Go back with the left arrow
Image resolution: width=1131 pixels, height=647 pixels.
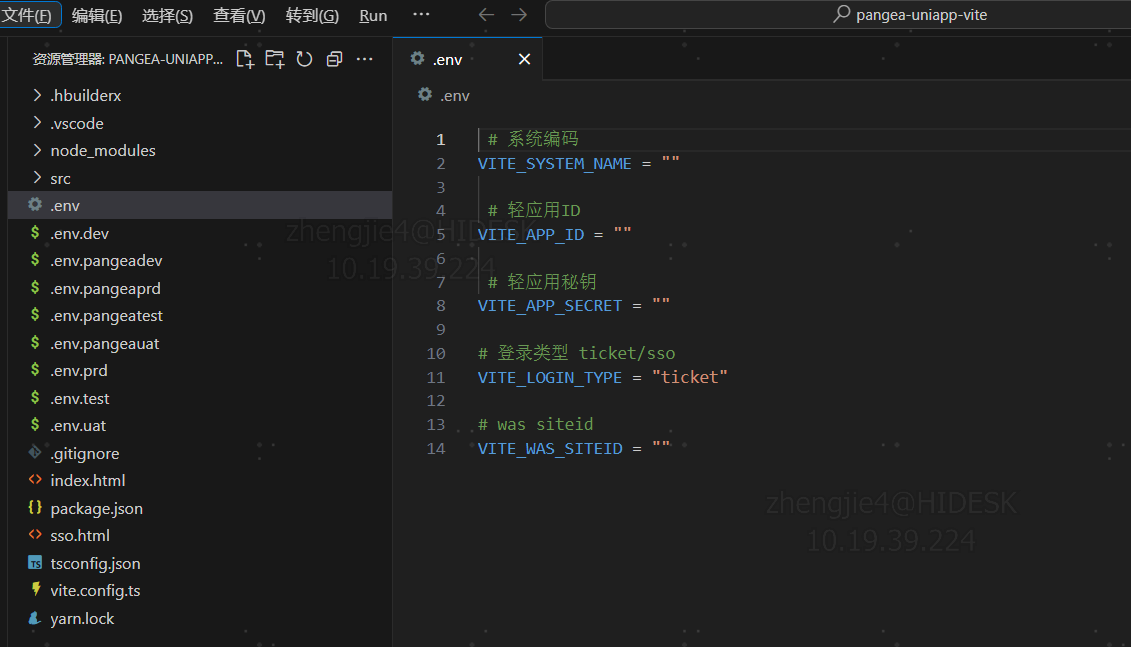[x=486, y=14]
